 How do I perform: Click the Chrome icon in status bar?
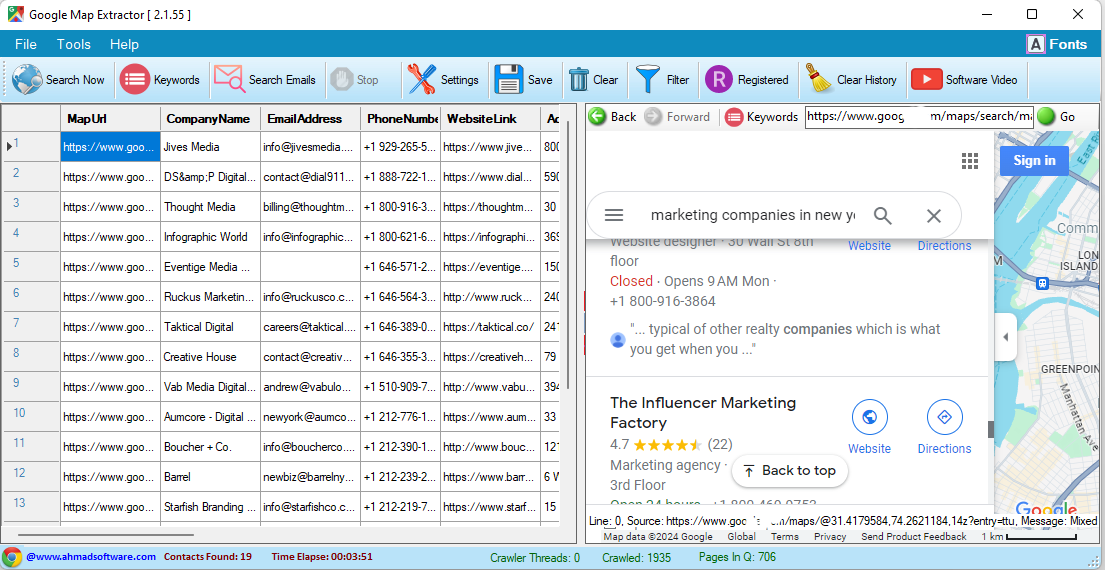pos(12,557)
